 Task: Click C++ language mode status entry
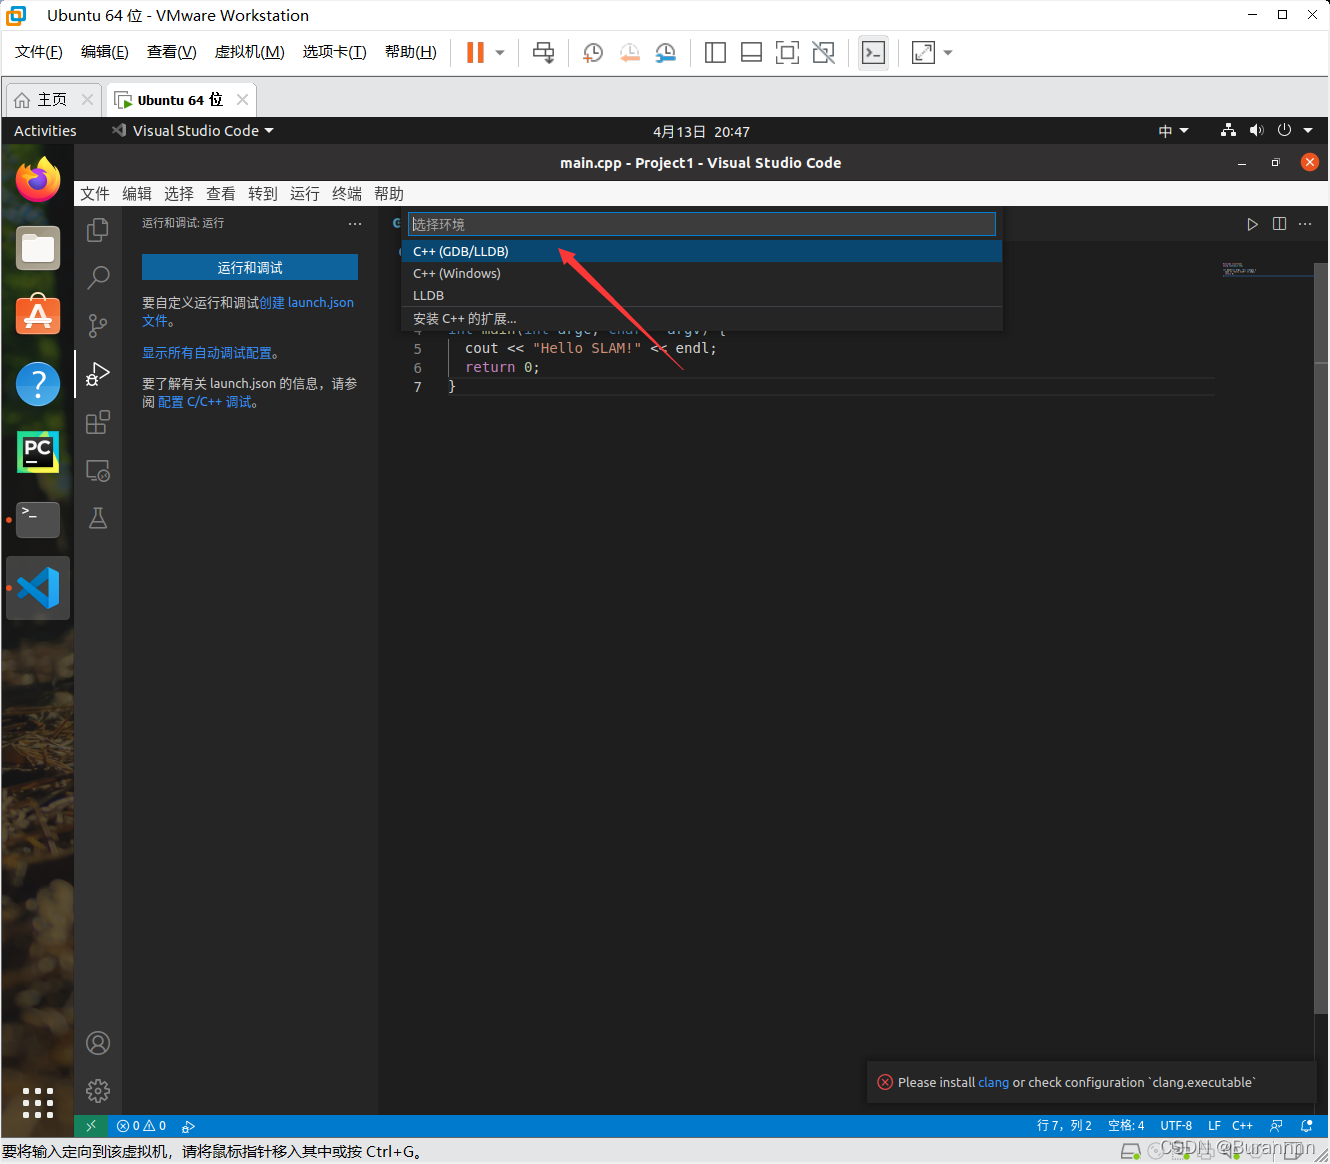pyautogui.click(x=1242, y=1126)
